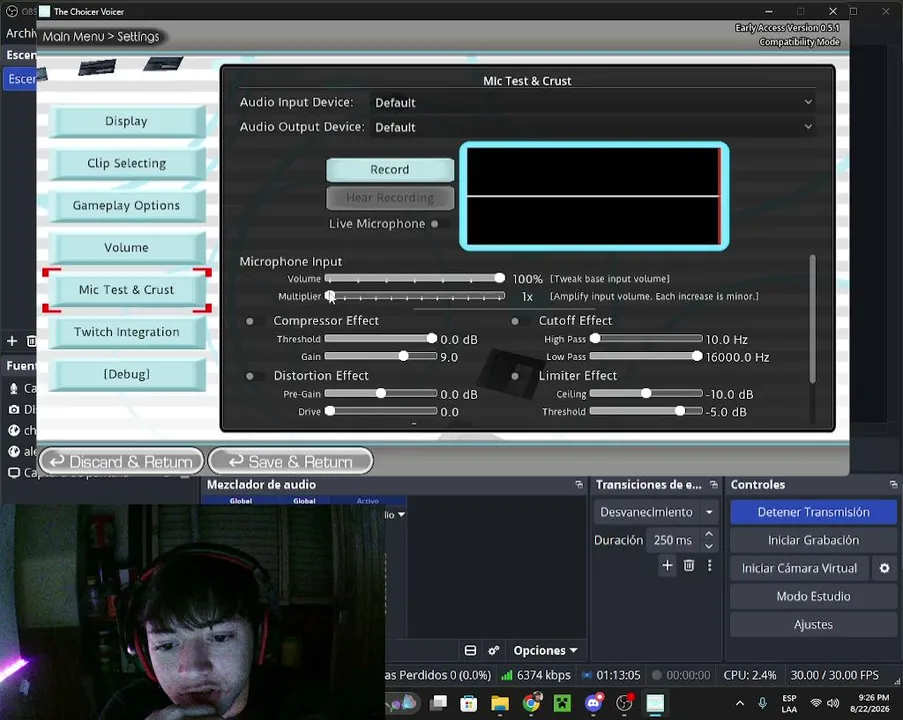
Task: Expand hidden system tray icons chevron
Action: coord(740,703)
